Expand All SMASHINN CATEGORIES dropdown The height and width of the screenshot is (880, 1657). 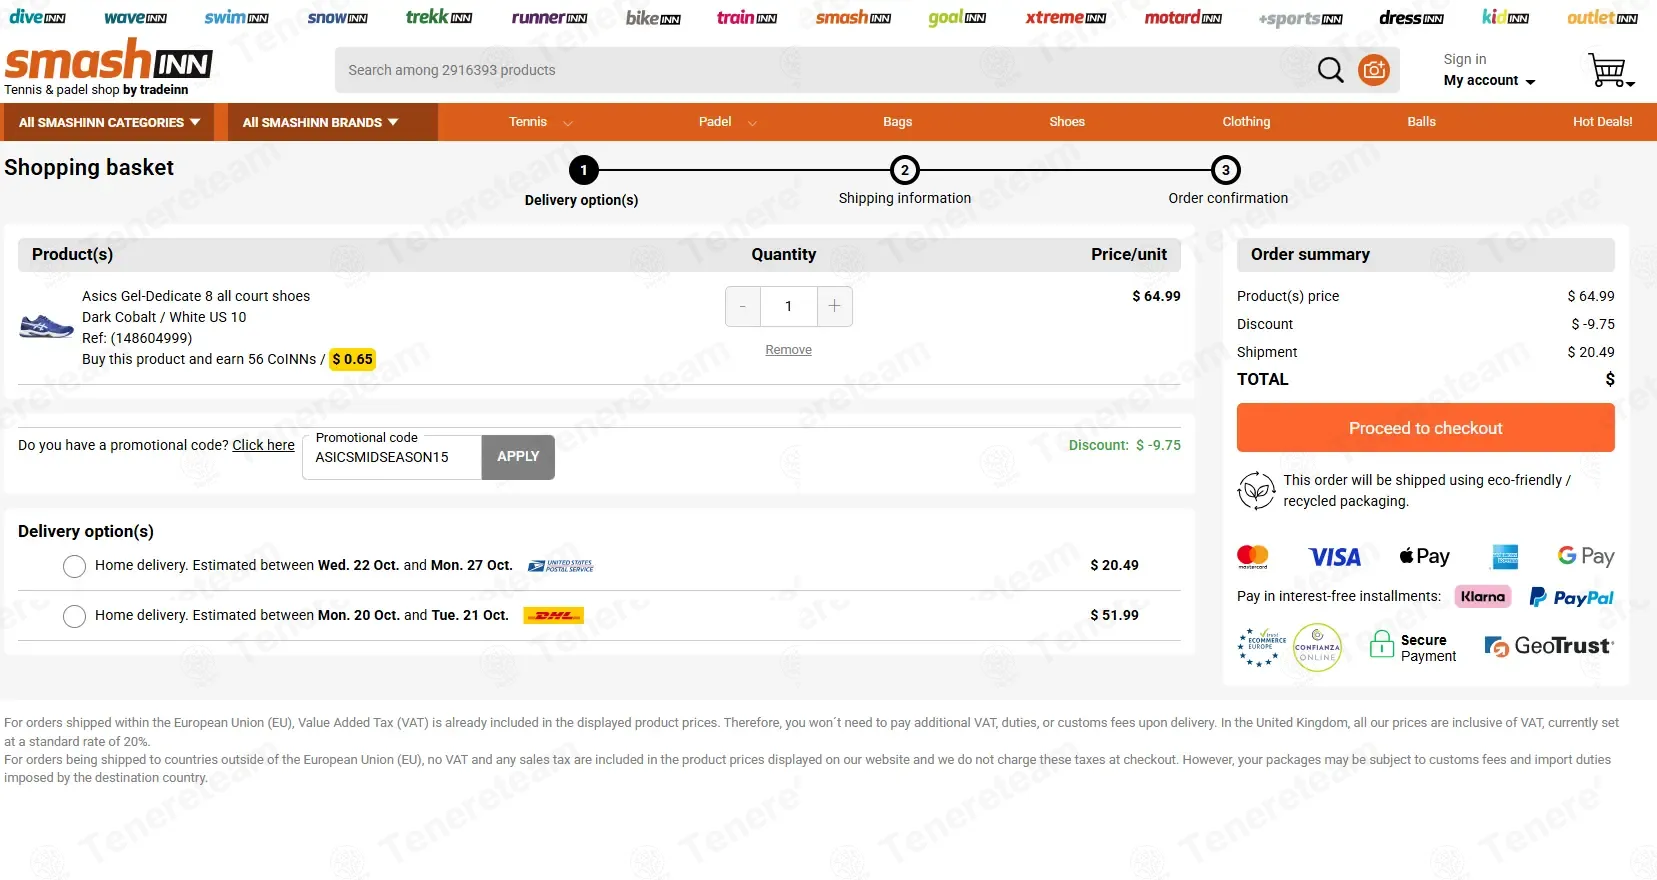pyautogui.click(x=109, y=122)
